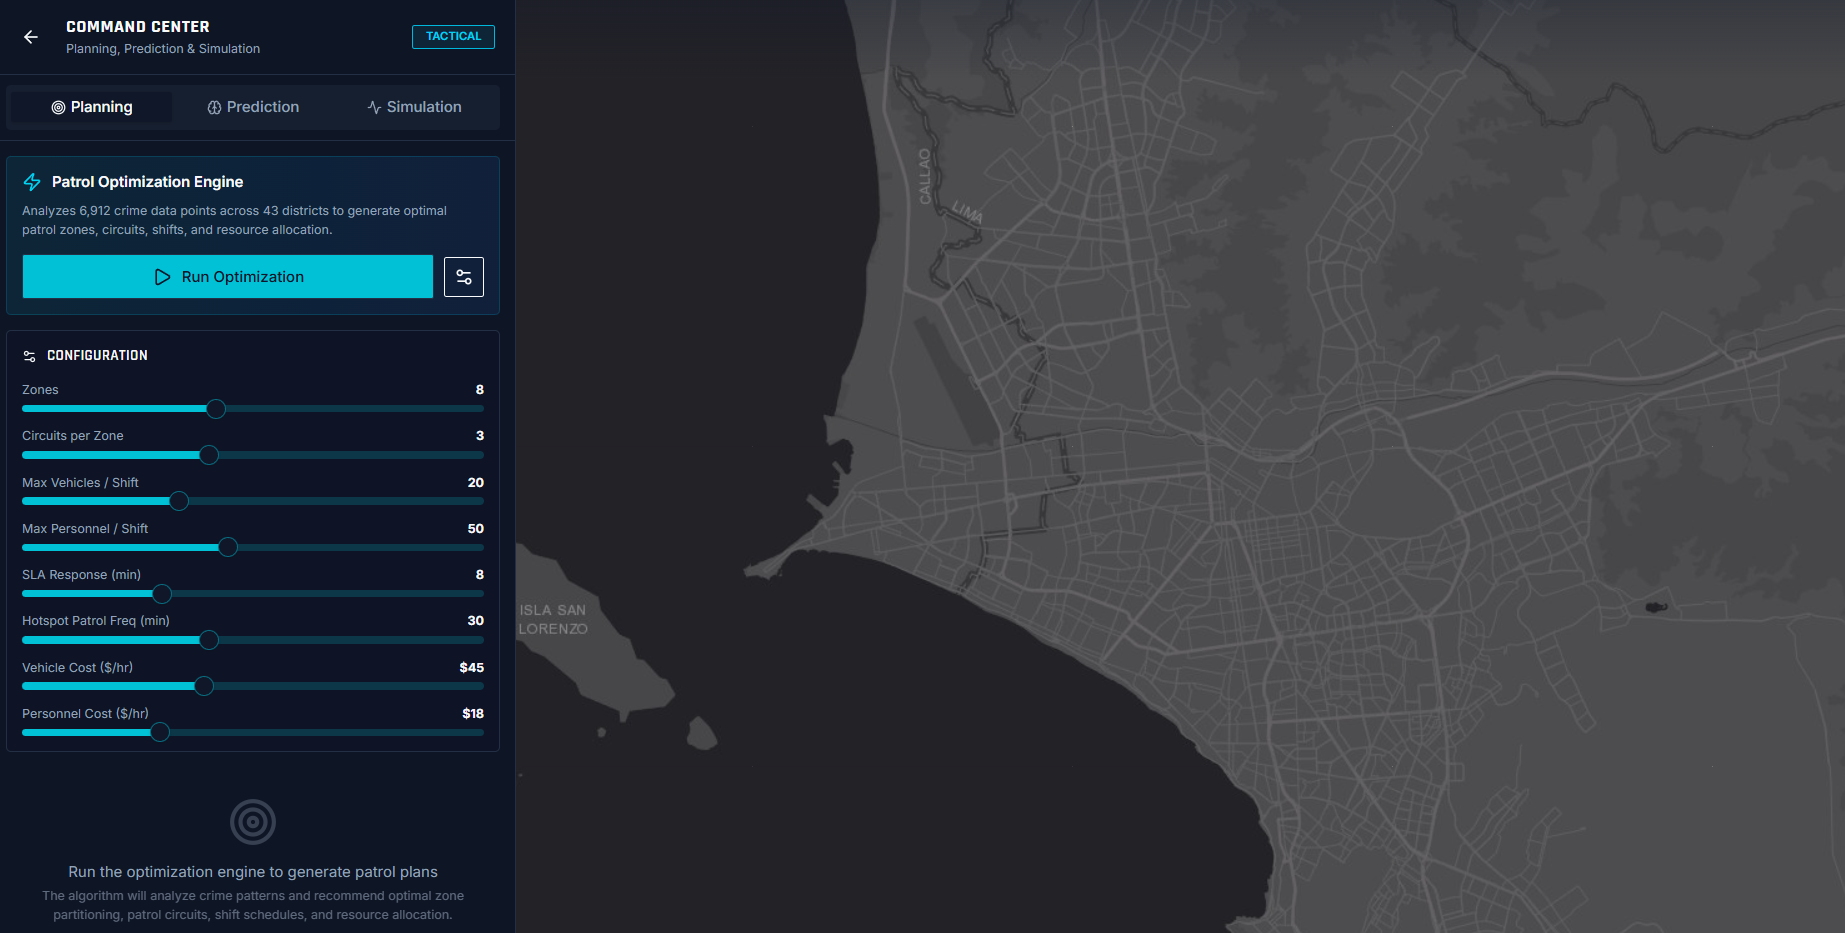Click the Hotspot Patrol Freq value 30
Screen dimensions: 1845x933
(476, 621)
